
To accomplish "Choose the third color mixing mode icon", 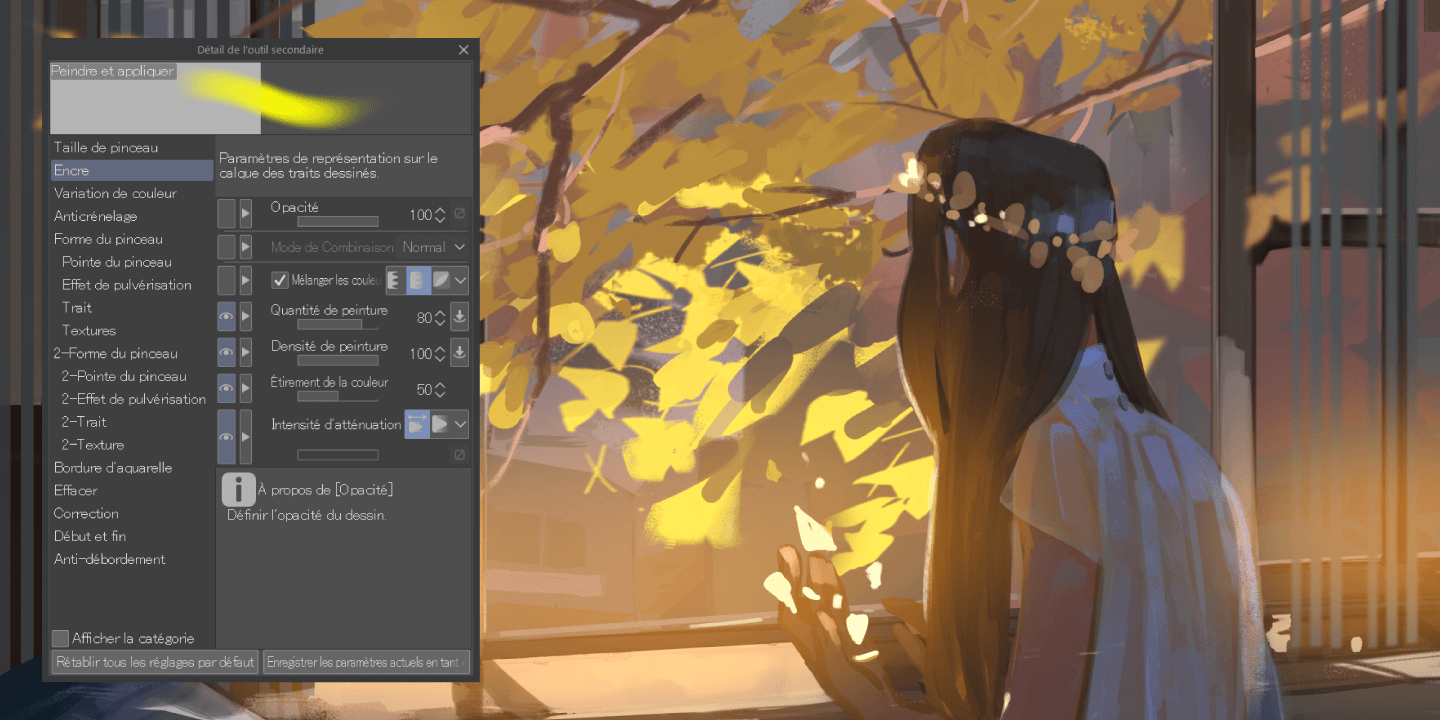I will click(x=441, y=281).
